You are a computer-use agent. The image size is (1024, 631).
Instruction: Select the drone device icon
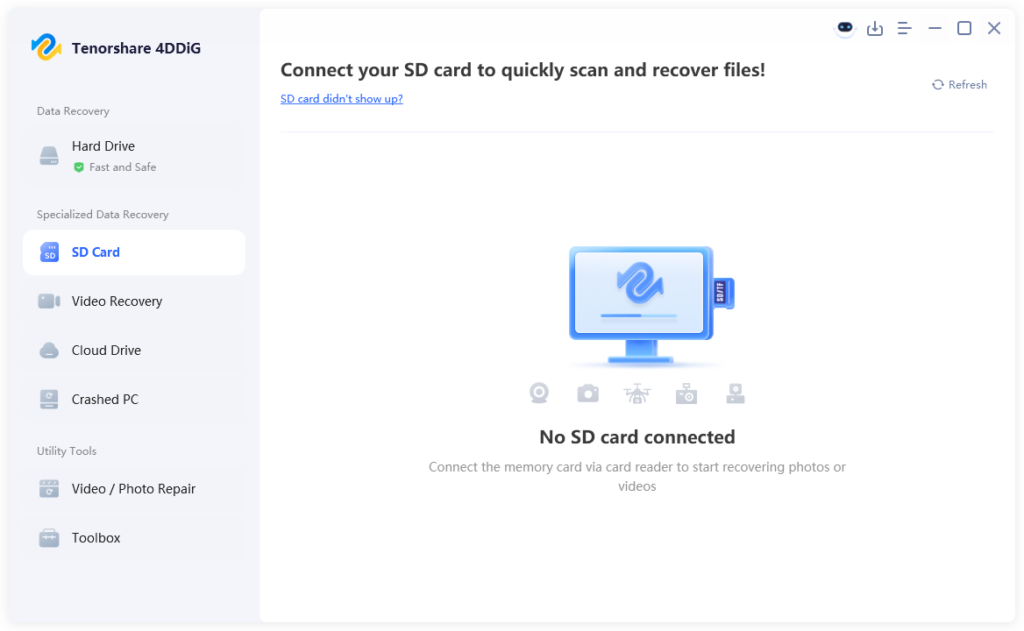(637, 393)
